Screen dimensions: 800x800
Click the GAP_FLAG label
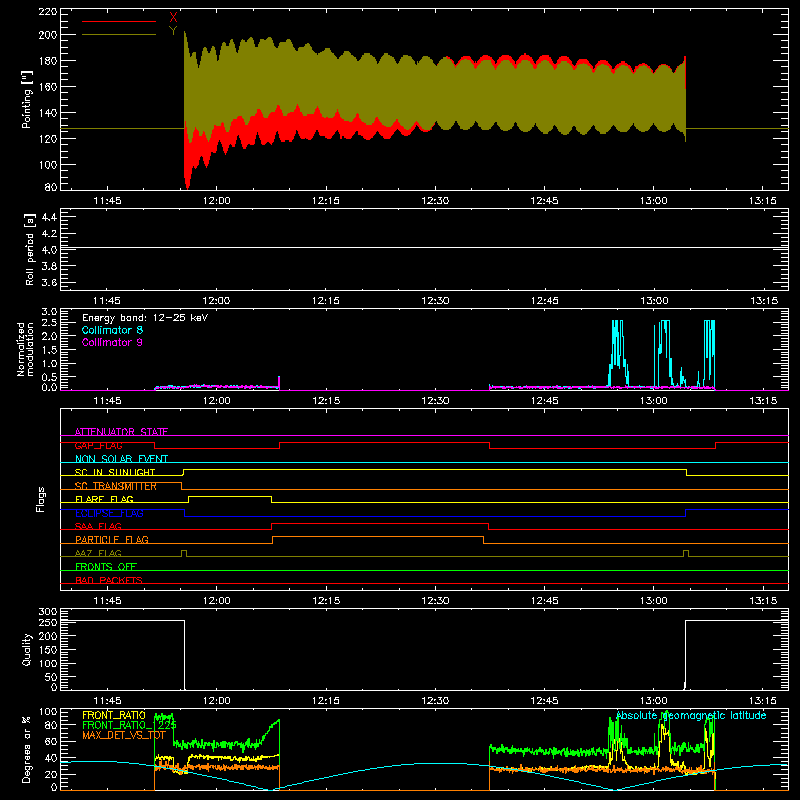[98, 445]
